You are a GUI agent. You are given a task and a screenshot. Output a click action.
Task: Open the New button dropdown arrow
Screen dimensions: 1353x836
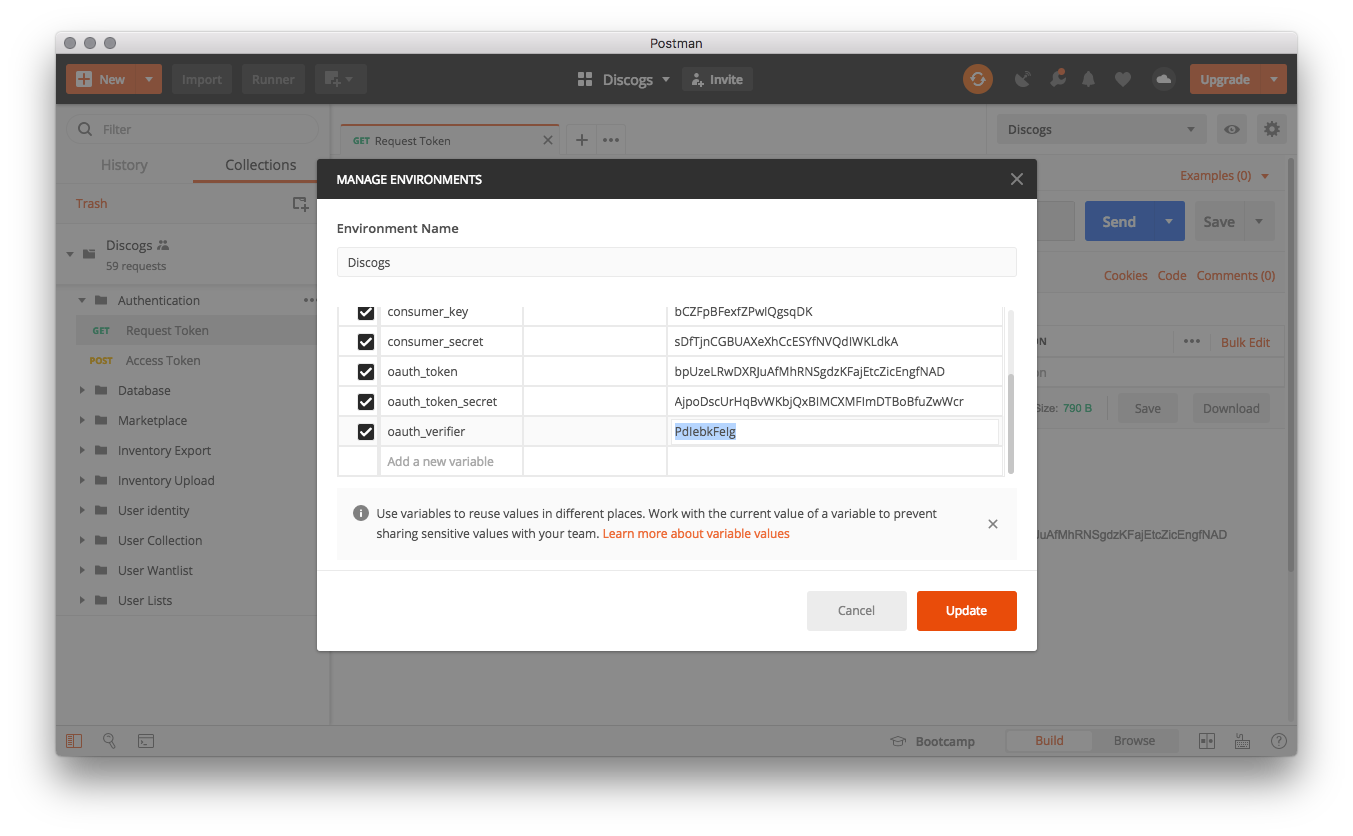point(148,79)
